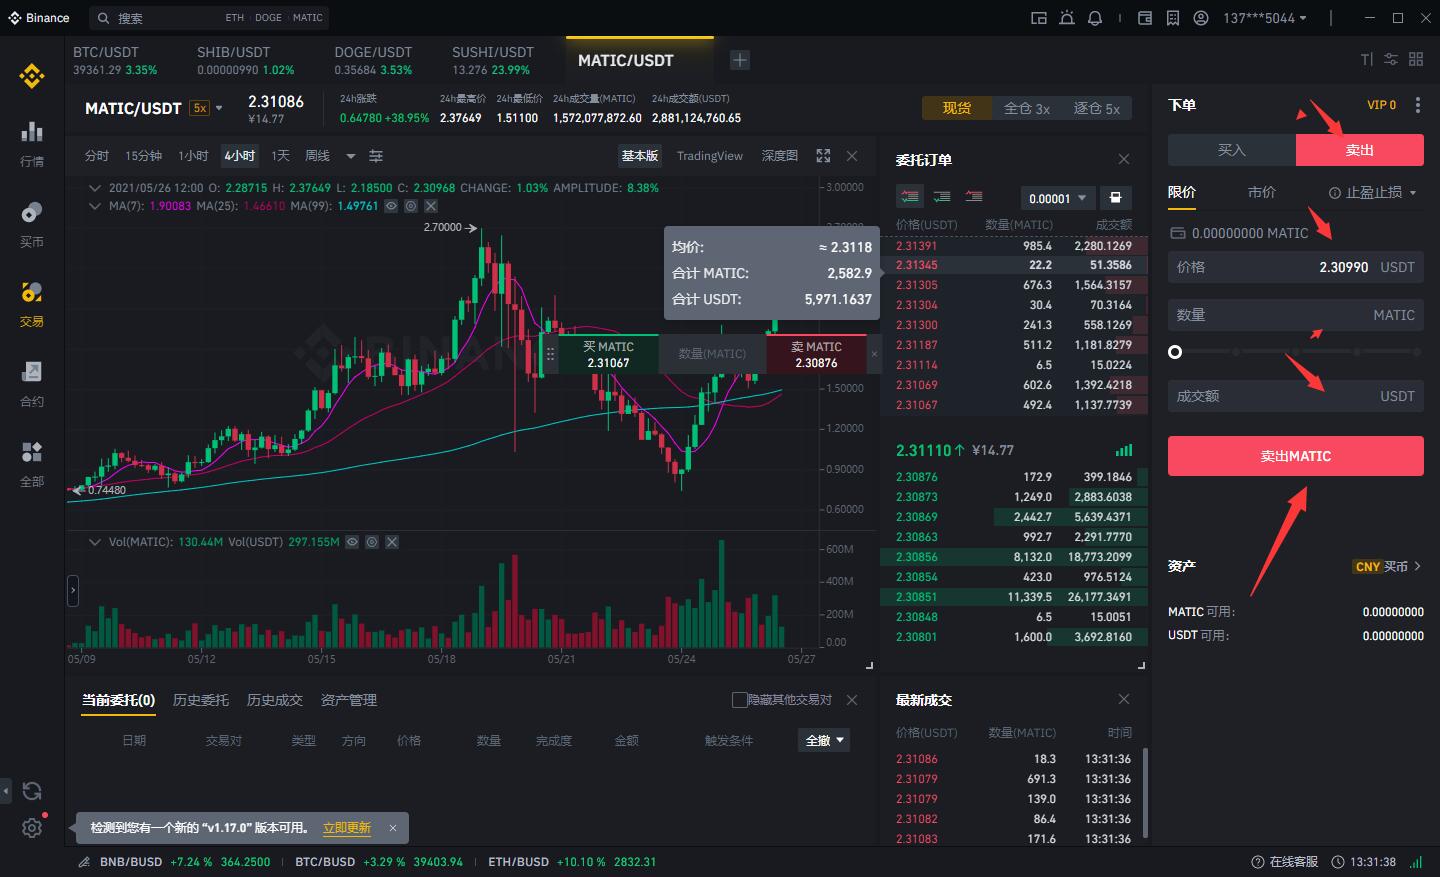Click the Binance logo in sidebar

32,76
